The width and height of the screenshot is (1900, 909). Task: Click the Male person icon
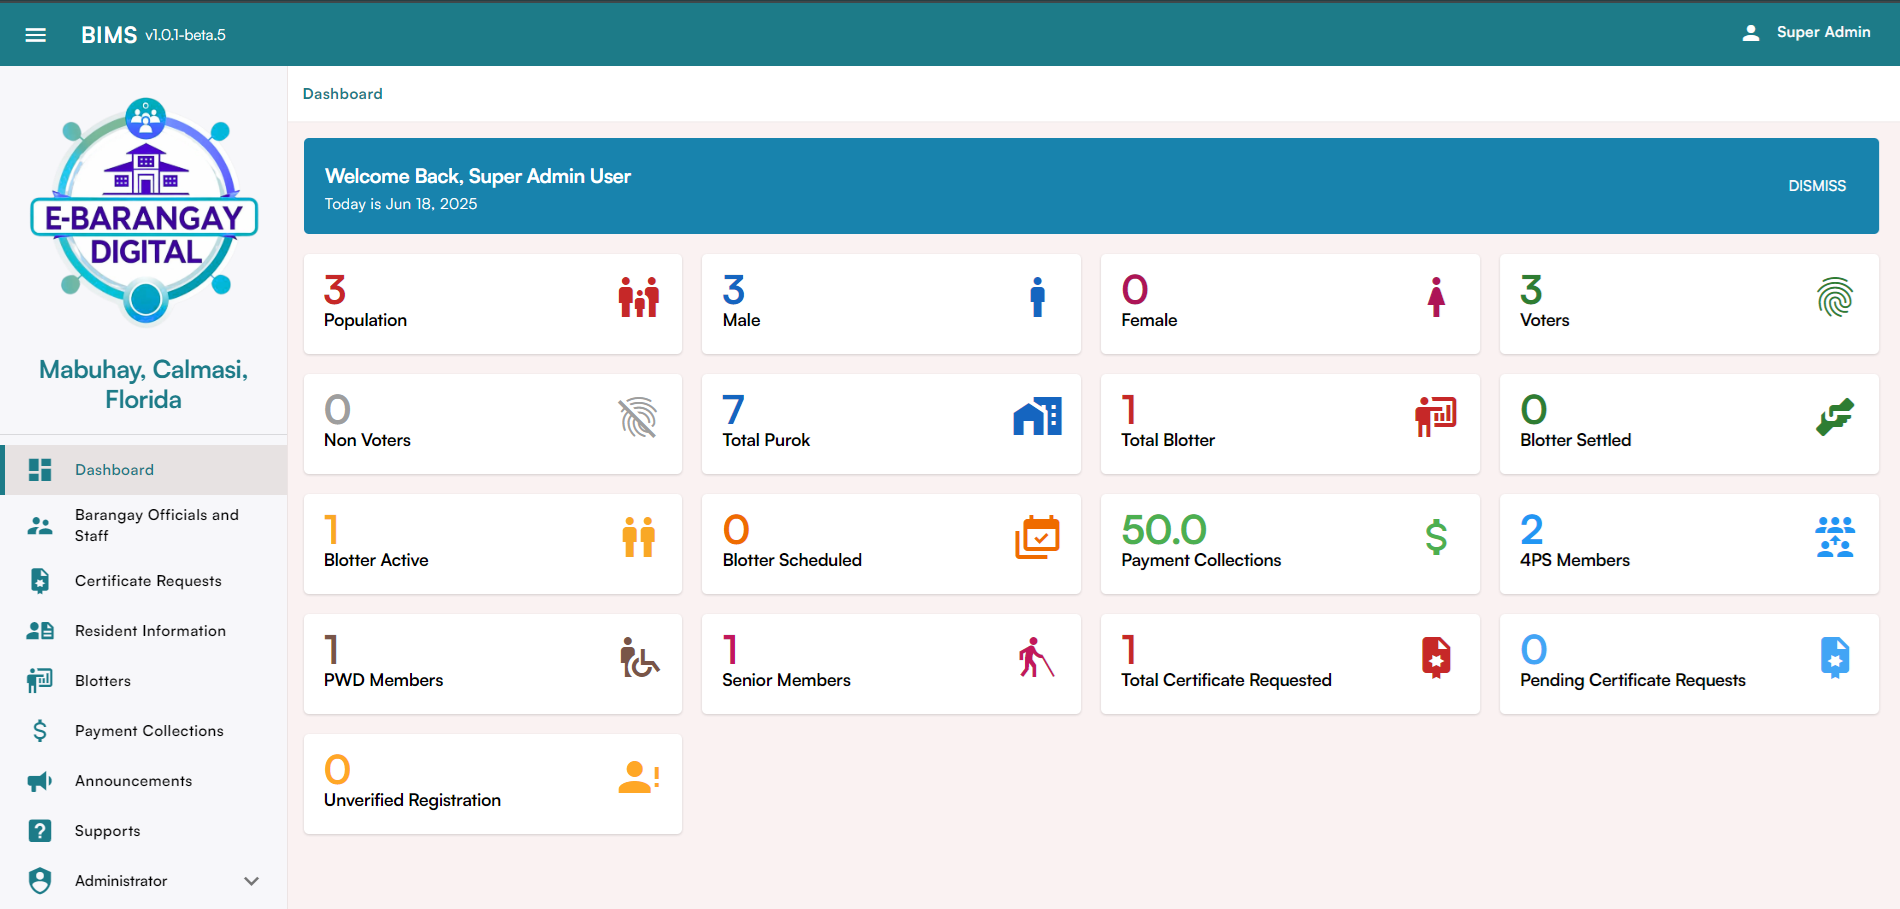[1038, 297]
